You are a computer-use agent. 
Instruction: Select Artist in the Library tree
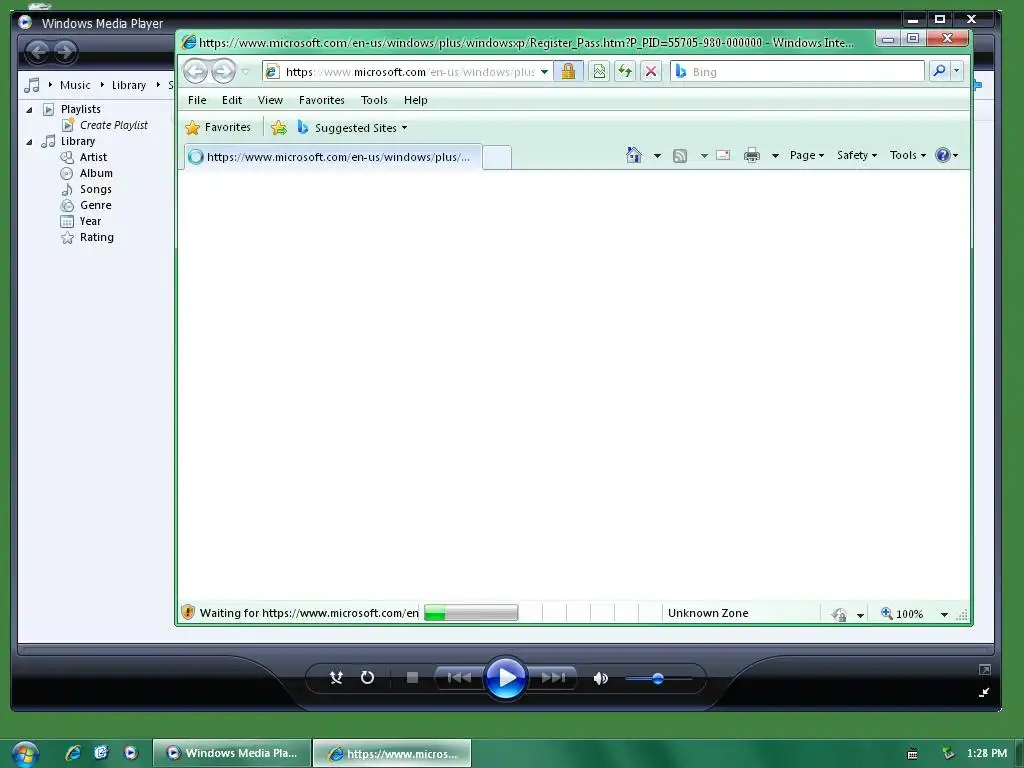point(84,157)
